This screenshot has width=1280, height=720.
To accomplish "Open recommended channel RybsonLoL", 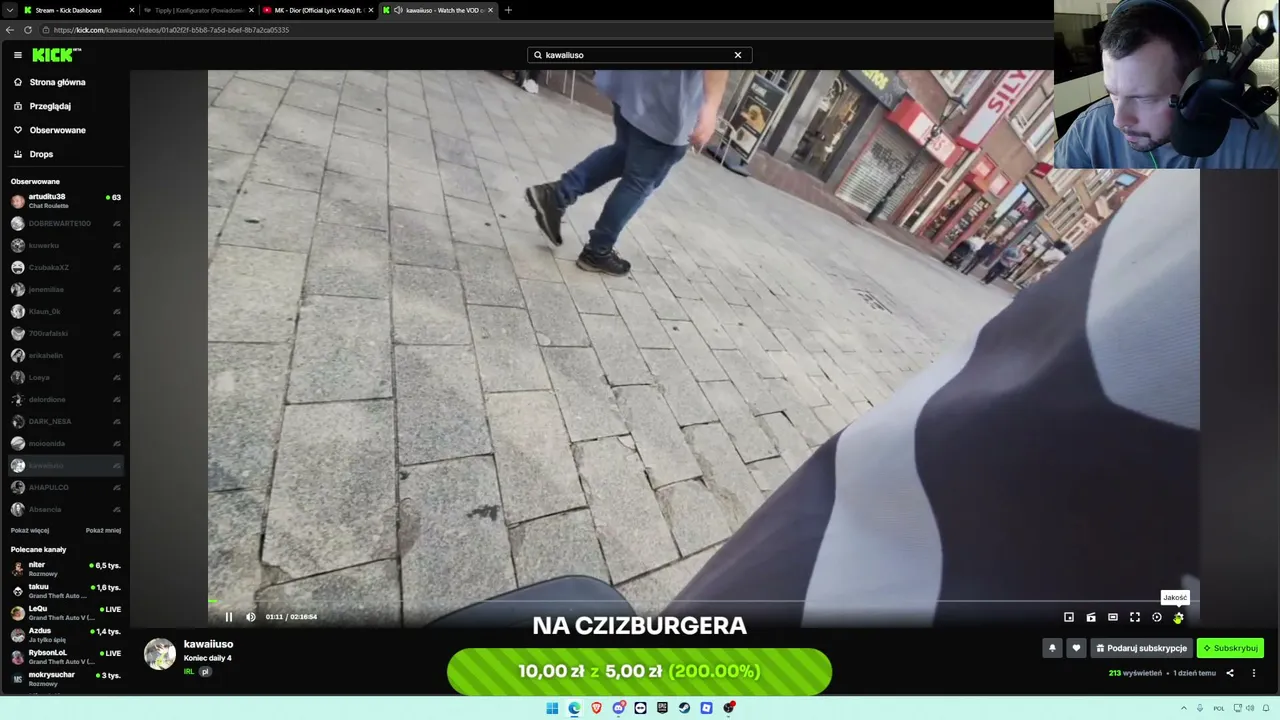I will tap(65, 657).
